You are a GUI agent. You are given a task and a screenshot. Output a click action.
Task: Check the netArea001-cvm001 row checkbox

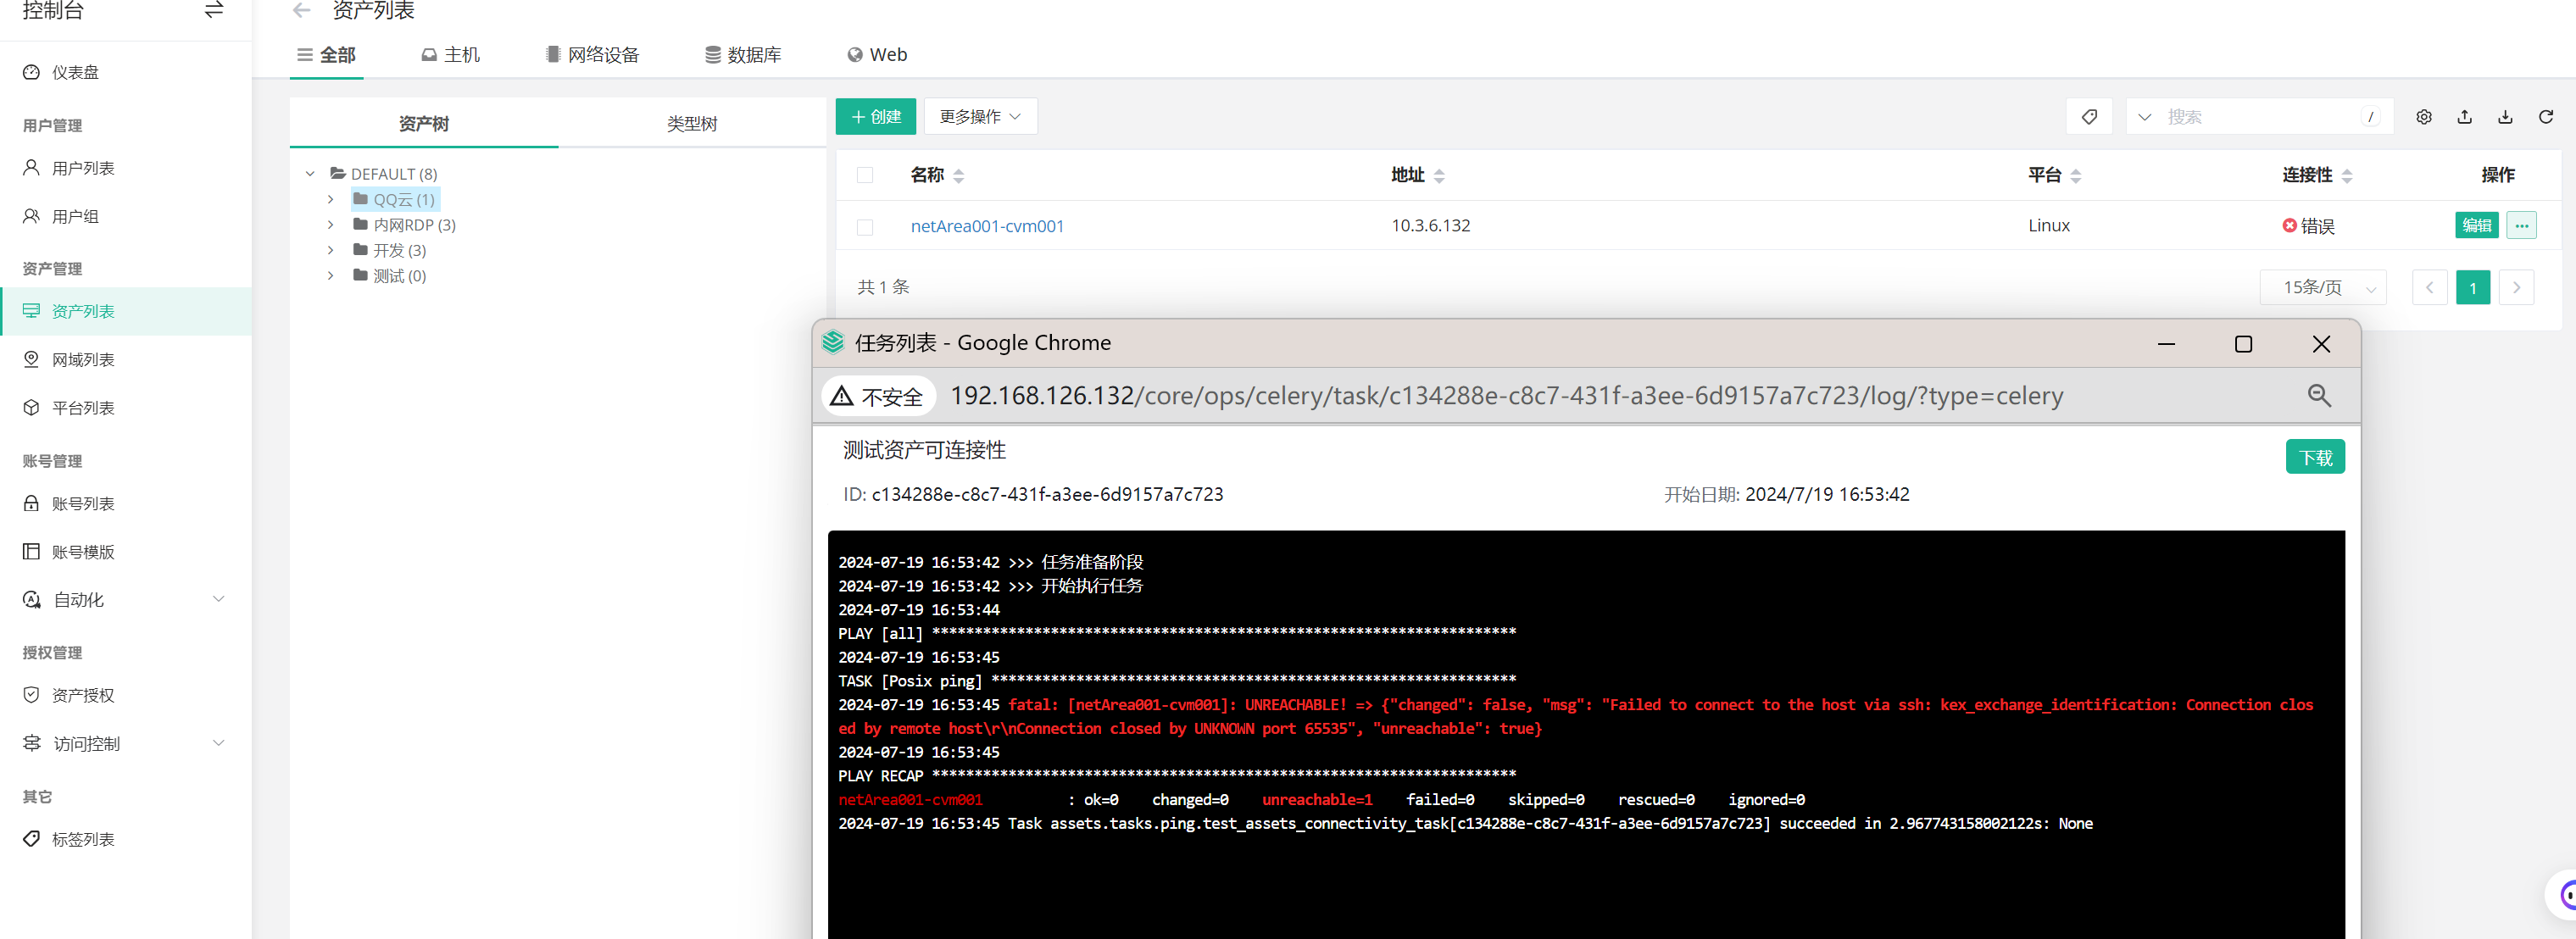(x=865, y=227)
